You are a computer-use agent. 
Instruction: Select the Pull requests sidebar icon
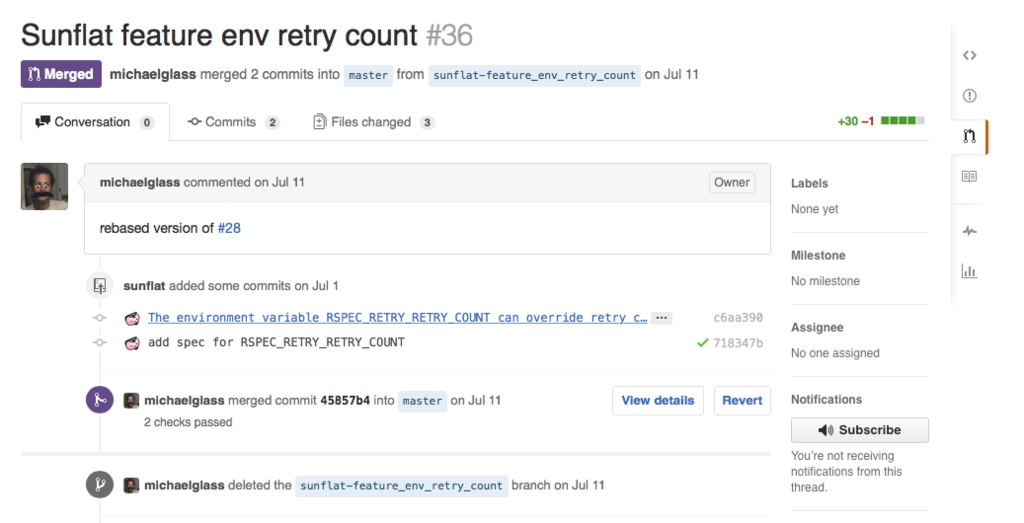click(969, 136)
